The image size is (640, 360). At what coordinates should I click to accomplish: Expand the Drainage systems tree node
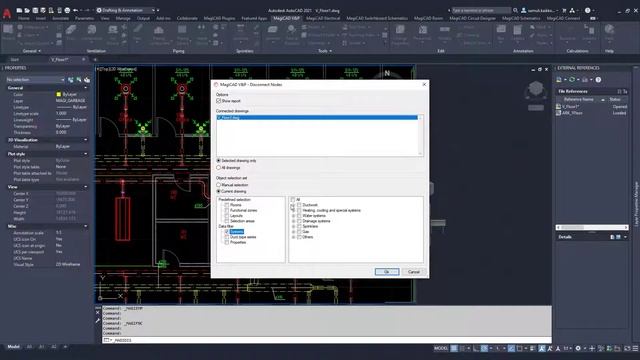(x=293, y=221)
